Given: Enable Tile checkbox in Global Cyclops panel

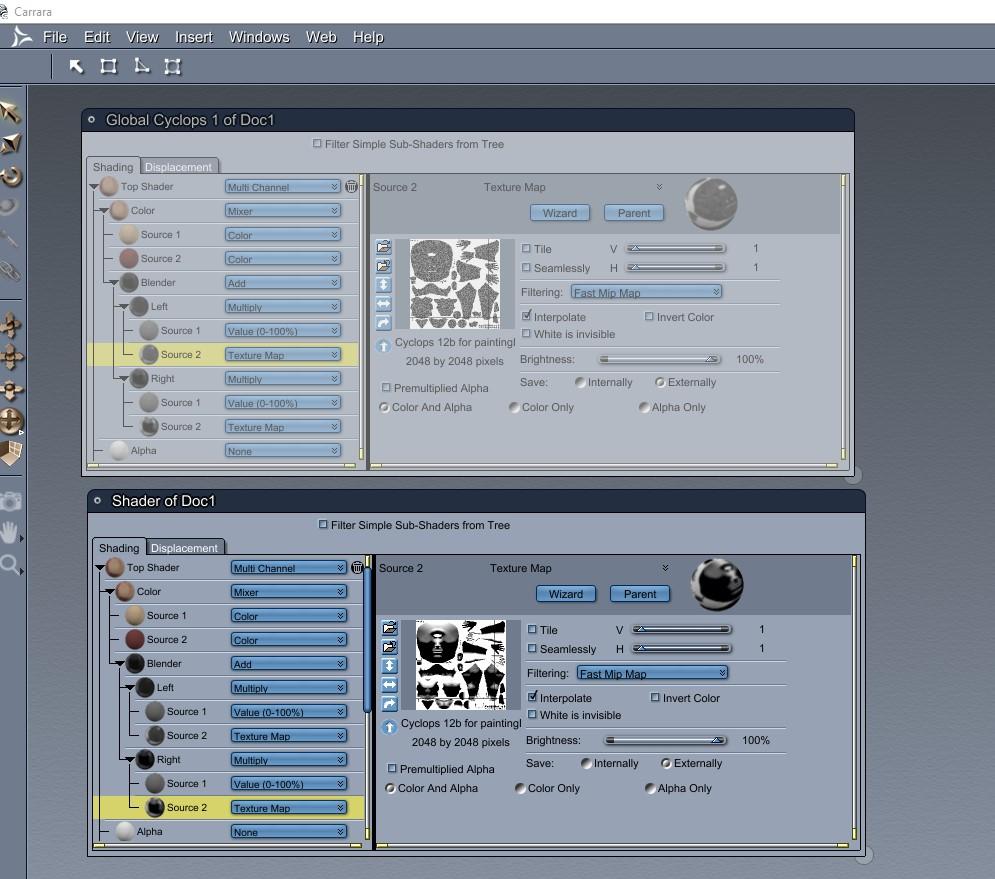Looking at the screenshot, I should point(526,248).
